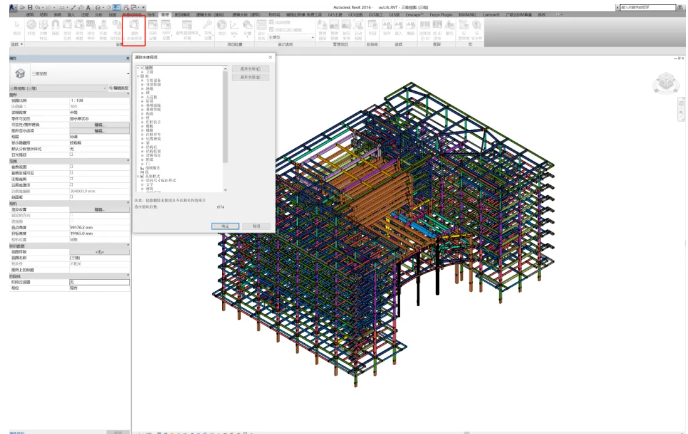Click the Save icon in quick access toolbar
The width and height of the screenshot is (688, 434).
point(30,7)
